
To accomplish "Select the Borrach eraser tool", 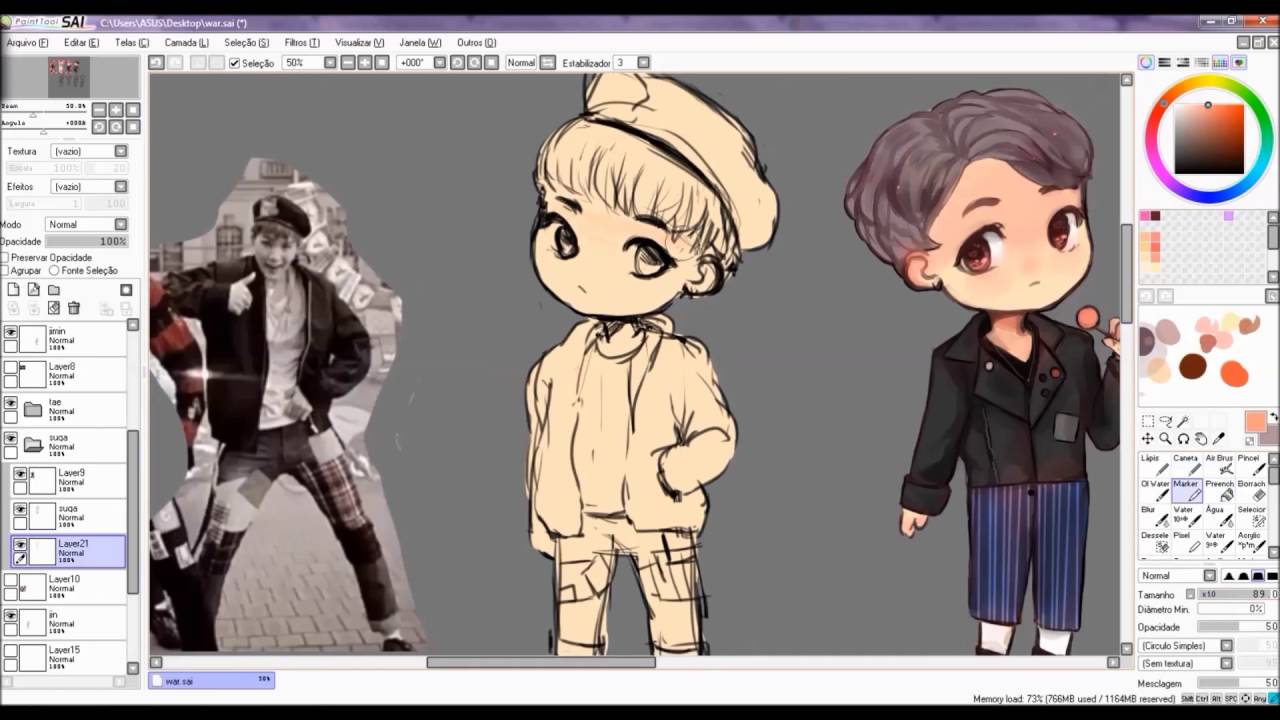I will coord(1250,490).
